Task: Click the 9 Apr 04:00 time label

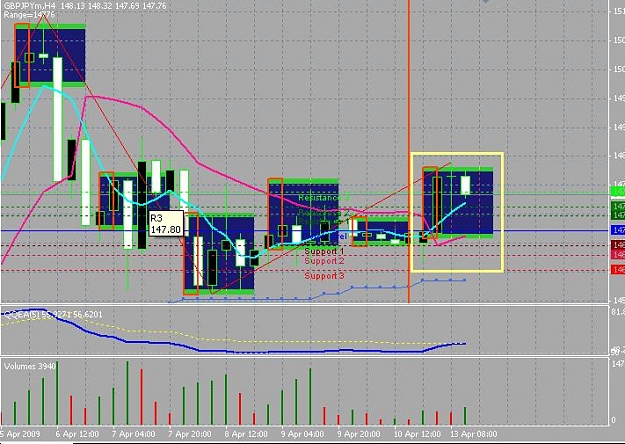Action: tap(302, 434)
